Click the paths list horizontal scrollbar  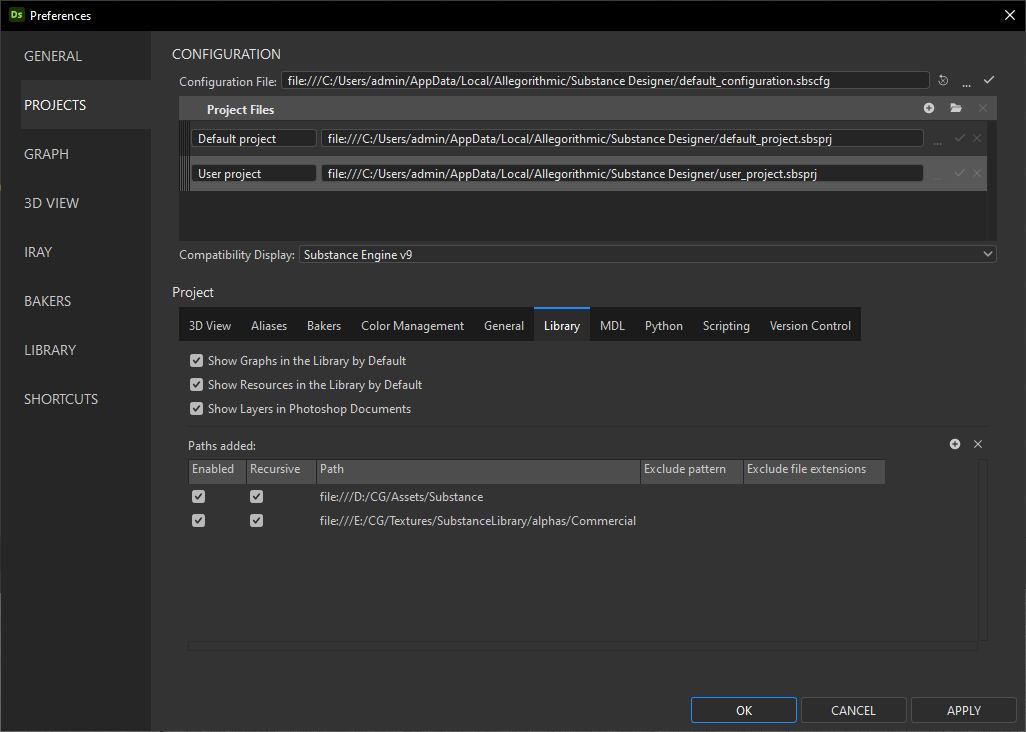pos(582,646)
